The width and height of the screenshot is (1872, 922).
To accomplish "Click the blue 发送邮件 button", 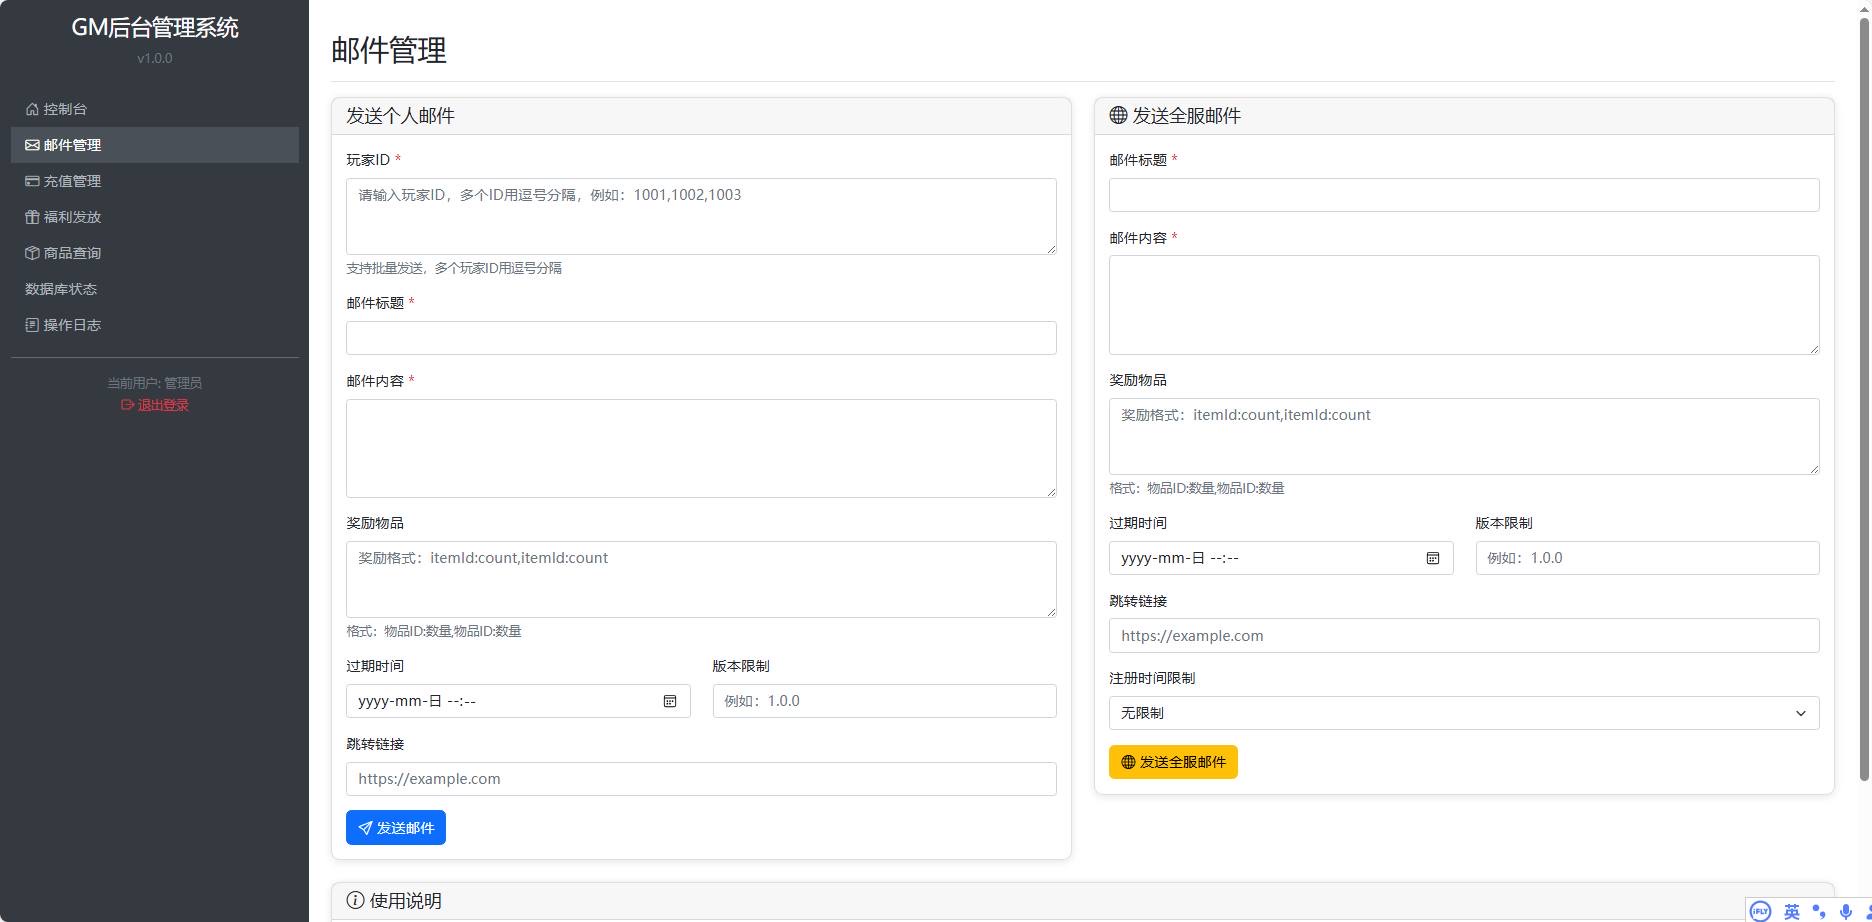I will pyautogui.click(x=396, y=827).
